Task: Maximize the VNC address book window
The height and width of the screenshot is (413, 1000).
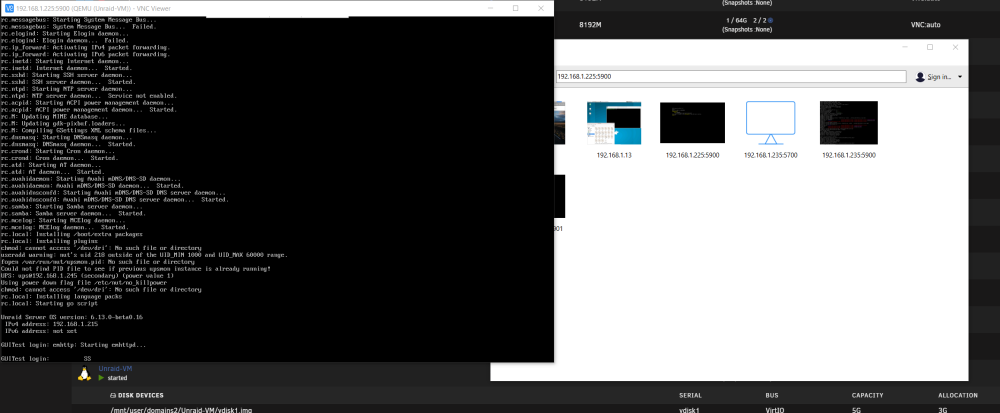Action: [x=930, y=47]
